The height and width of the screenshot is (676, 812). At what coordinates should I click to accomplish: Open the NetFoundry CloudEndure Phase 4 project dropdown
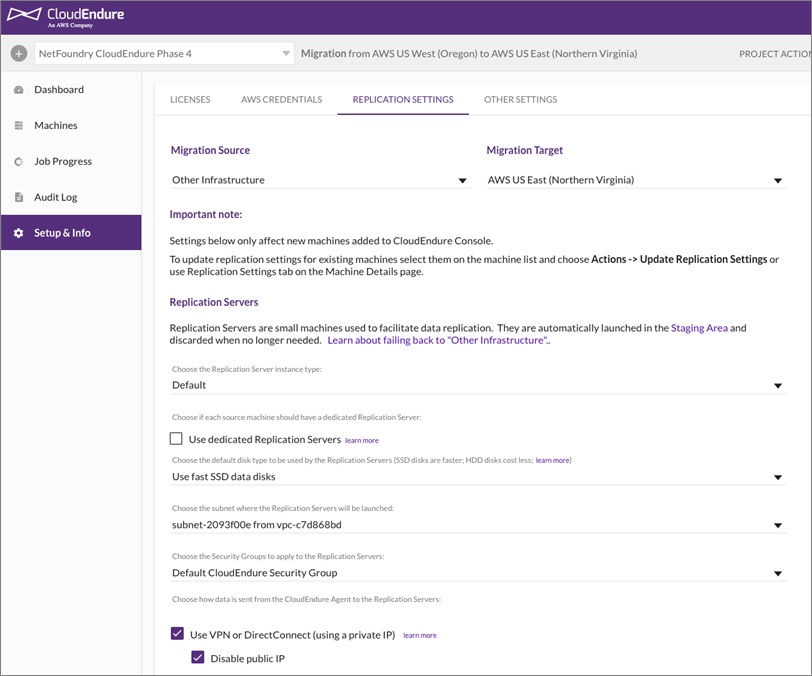(x=164, y=53)
